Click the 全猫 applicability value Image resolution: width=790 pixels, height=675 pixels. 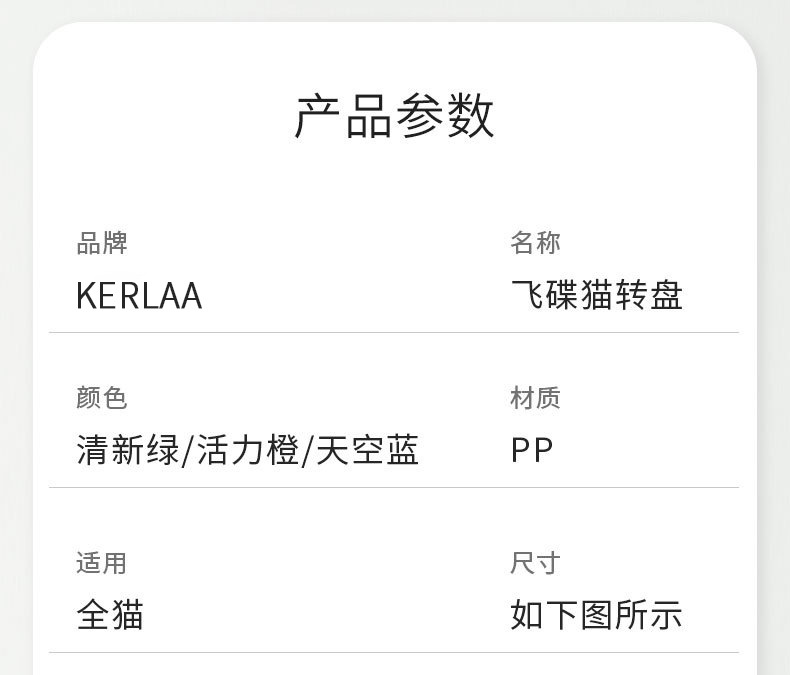coord(110,615)
